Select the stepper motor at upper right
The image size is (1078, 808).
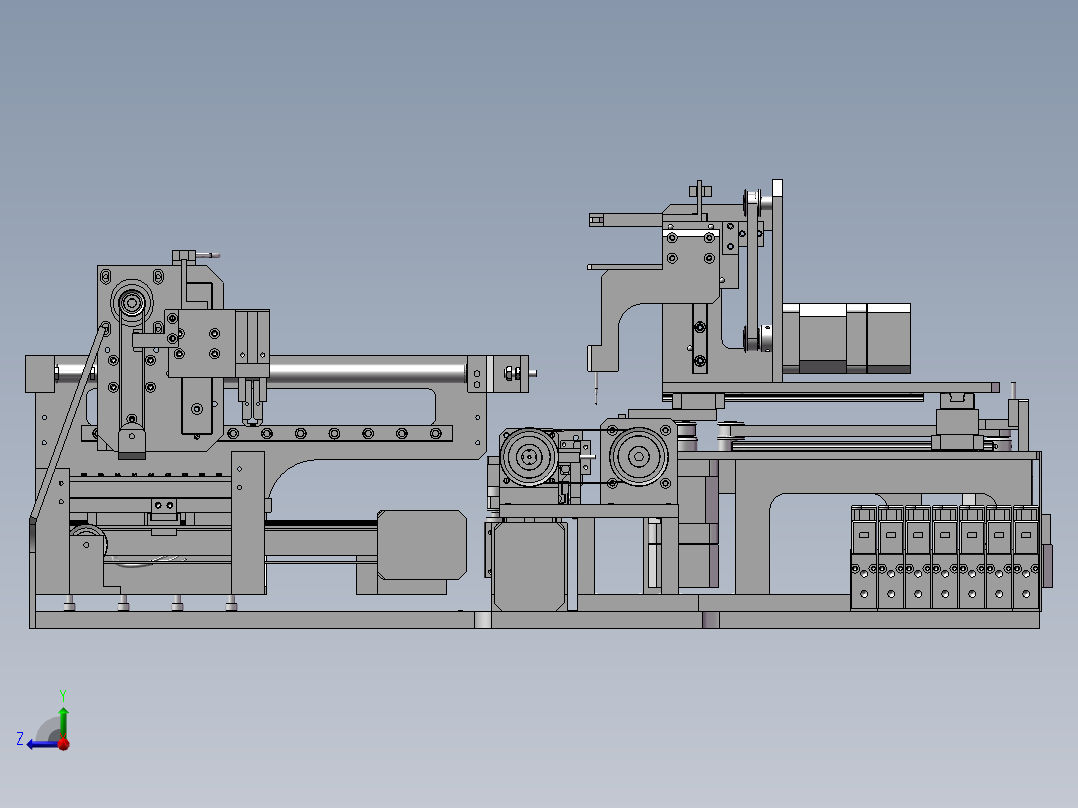846,338
